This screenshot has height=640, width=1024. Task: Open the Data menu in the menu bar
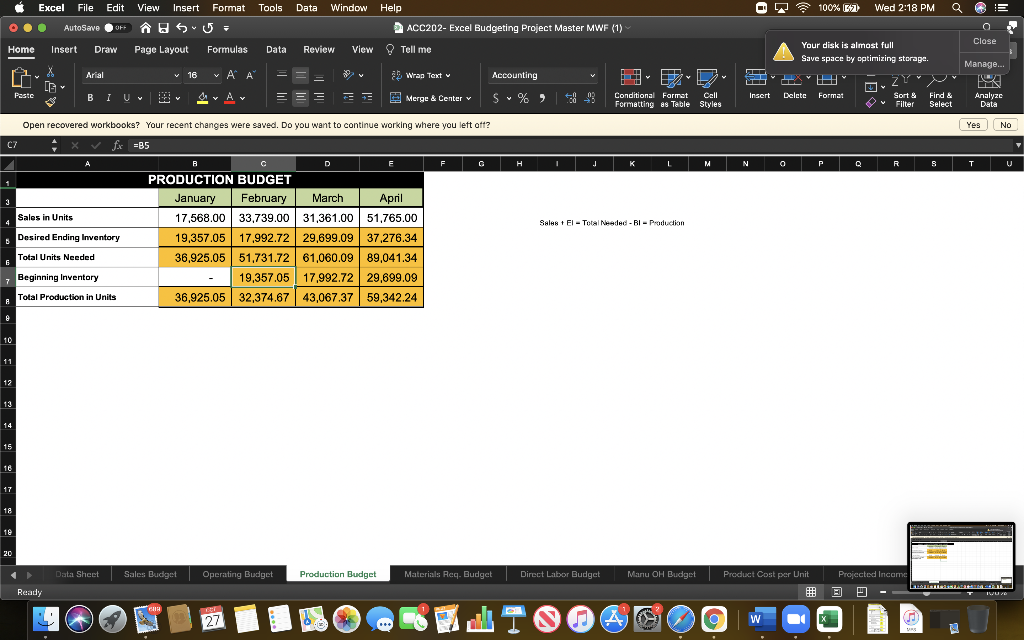pyautogui.click(x=307, y=6)
